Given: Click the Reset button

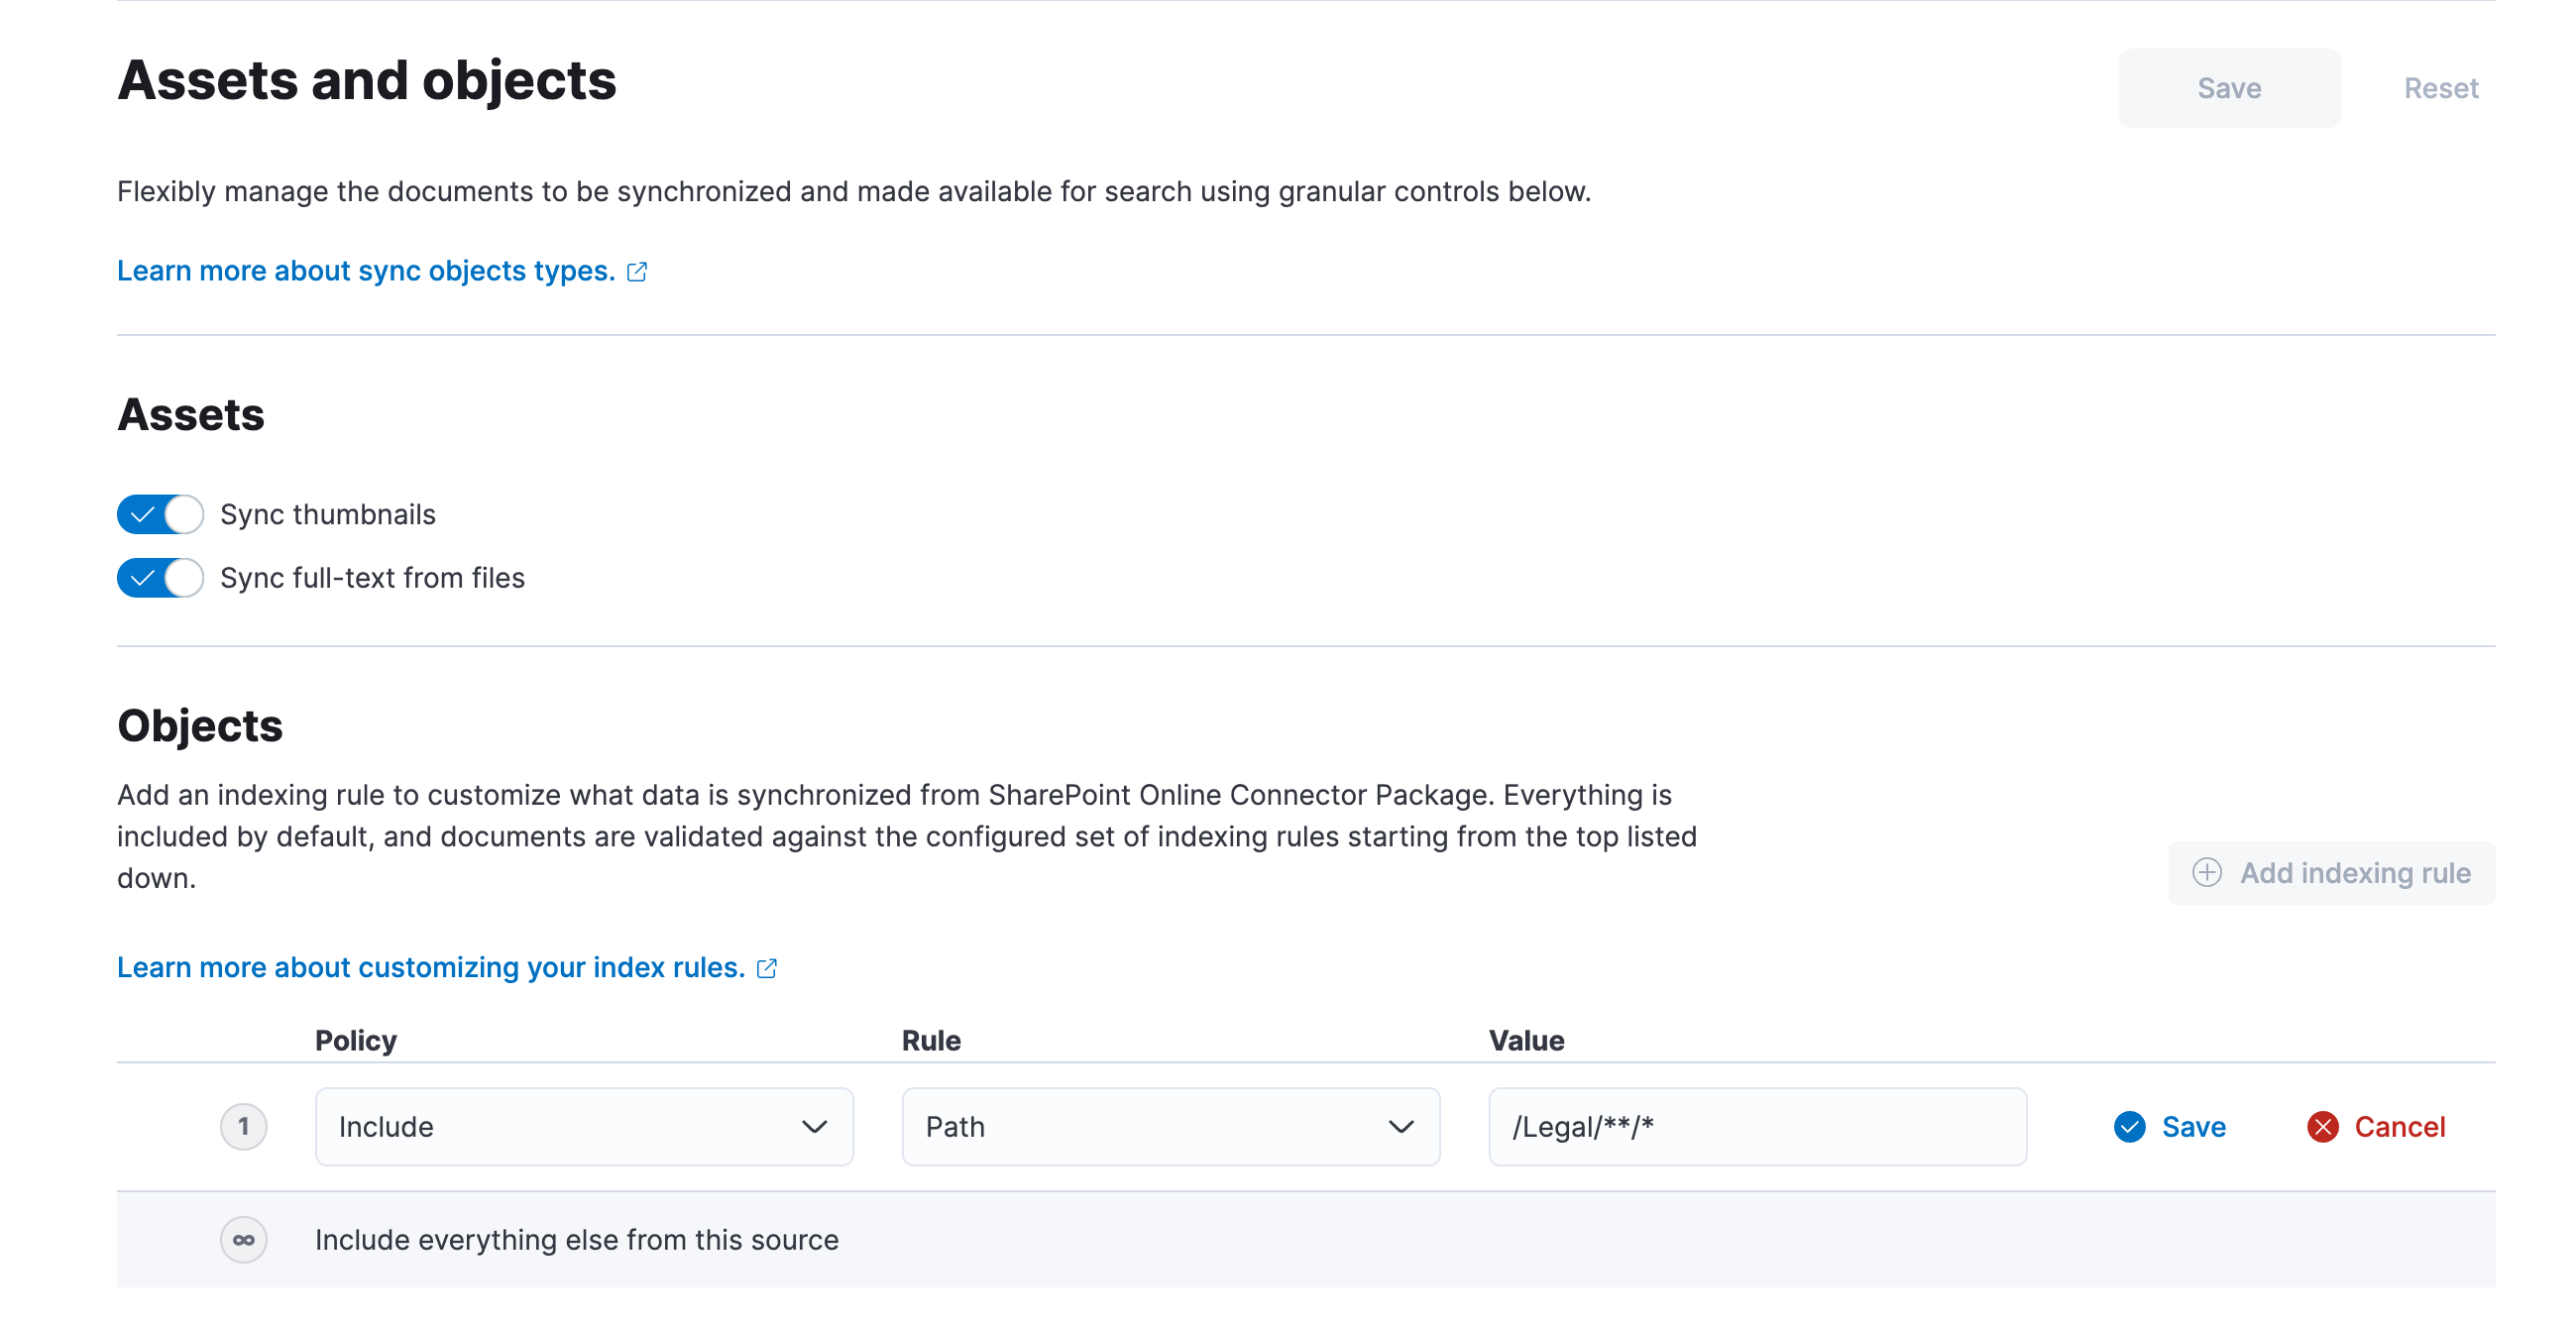Looking at the screenshot, I should pyautogui.click(x=2441, y=88).
